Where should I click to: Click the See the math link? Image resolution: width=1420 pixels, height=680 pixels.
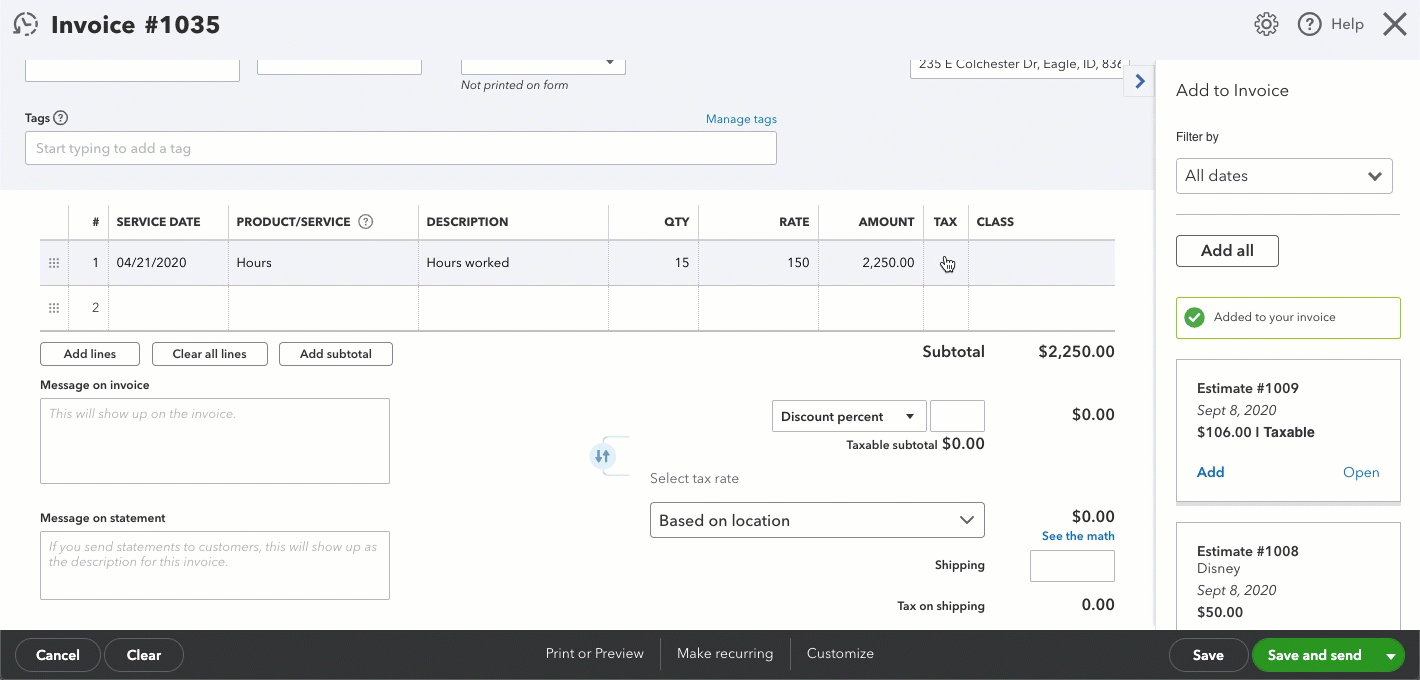tap(1078, 536)
